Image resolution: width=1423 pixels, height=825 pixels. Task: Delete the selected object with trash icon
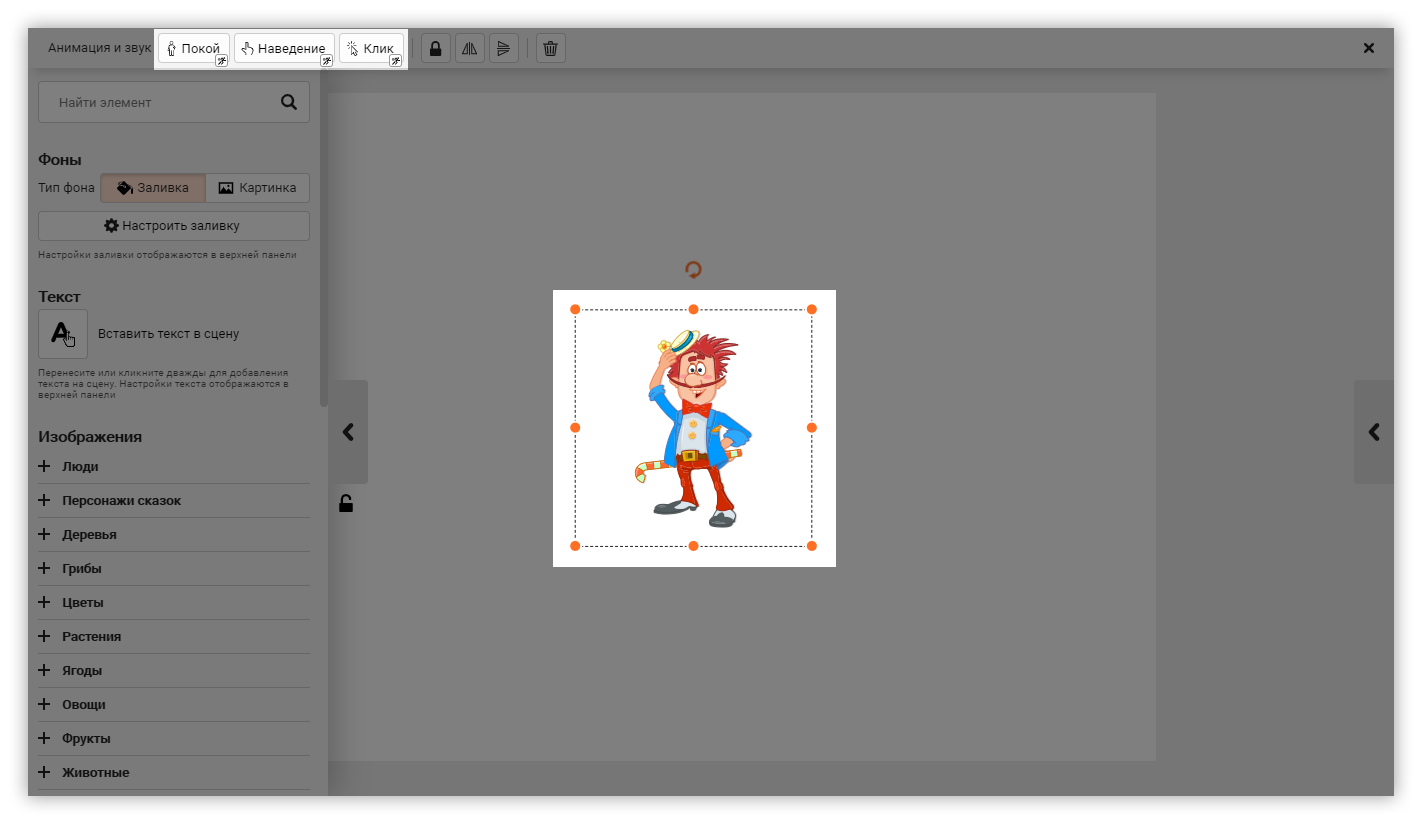pyautogui.click(x=550, y=48)
